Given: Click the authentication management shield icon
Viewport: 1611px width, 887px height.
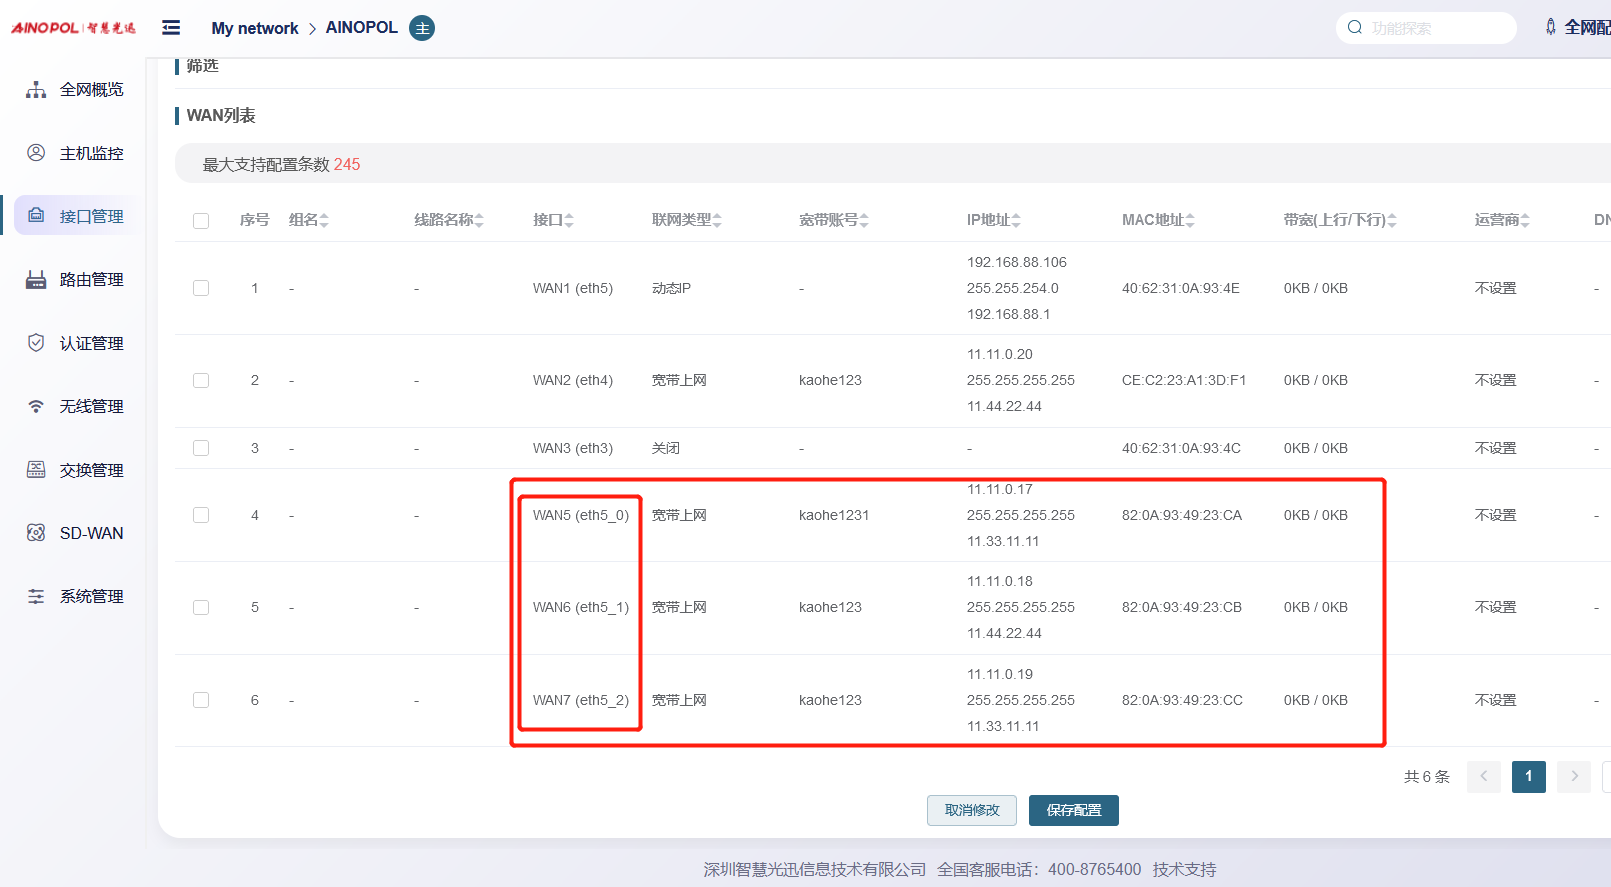Looking at the screenshot, I should coord(36,343).
